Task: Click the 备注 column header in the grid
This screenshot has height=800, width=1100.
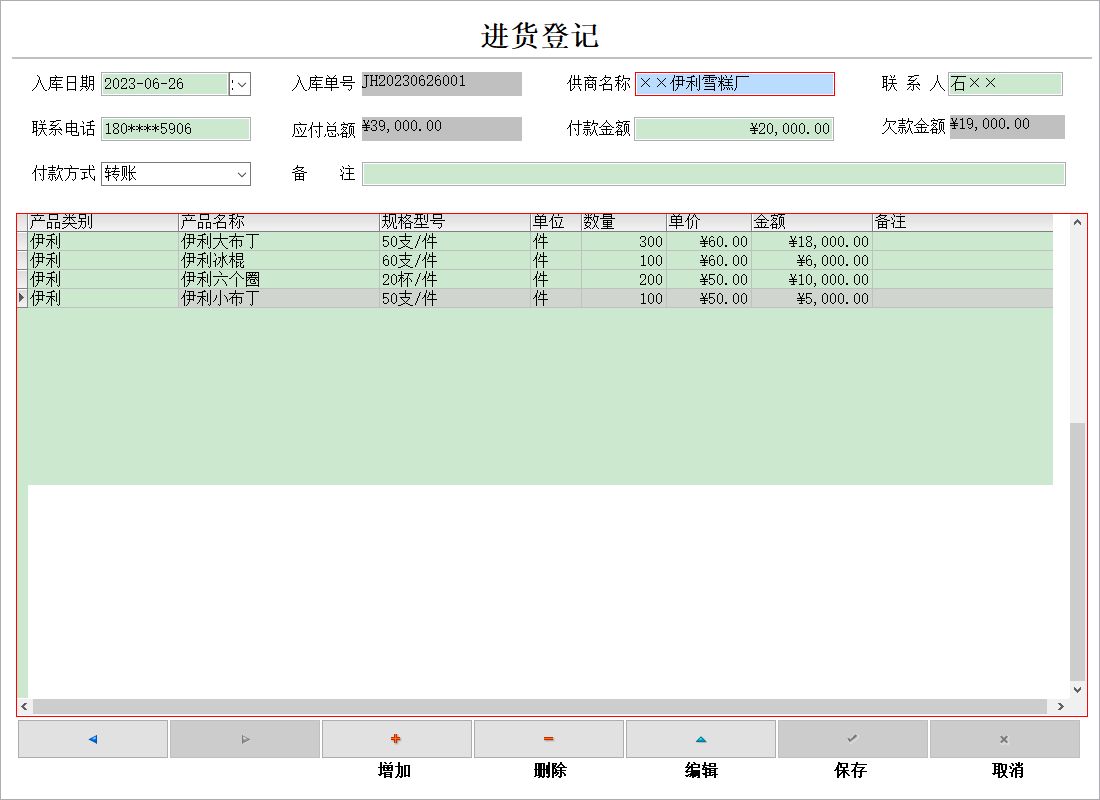Action: [962, 222]
